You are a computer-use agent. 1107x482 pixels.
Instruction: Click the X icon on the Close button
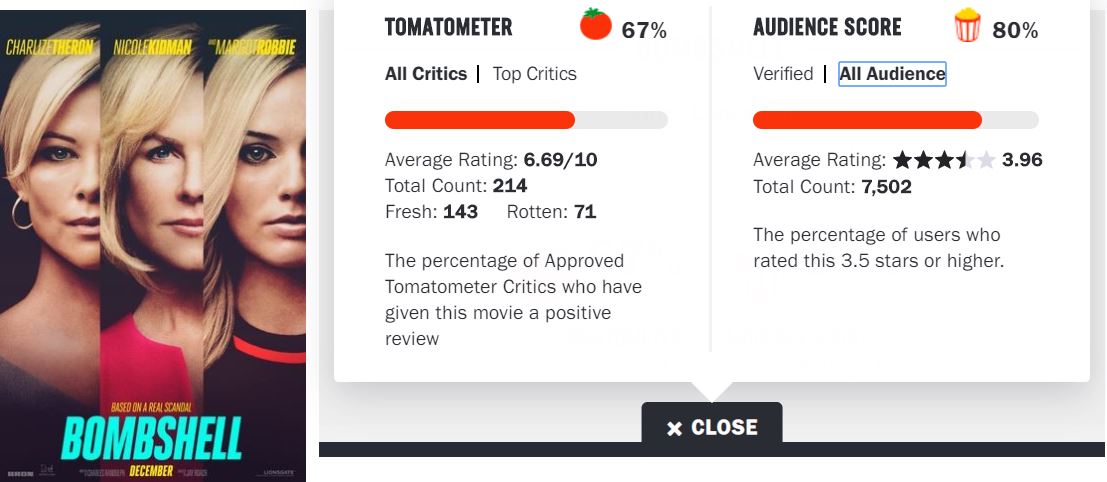675,428
